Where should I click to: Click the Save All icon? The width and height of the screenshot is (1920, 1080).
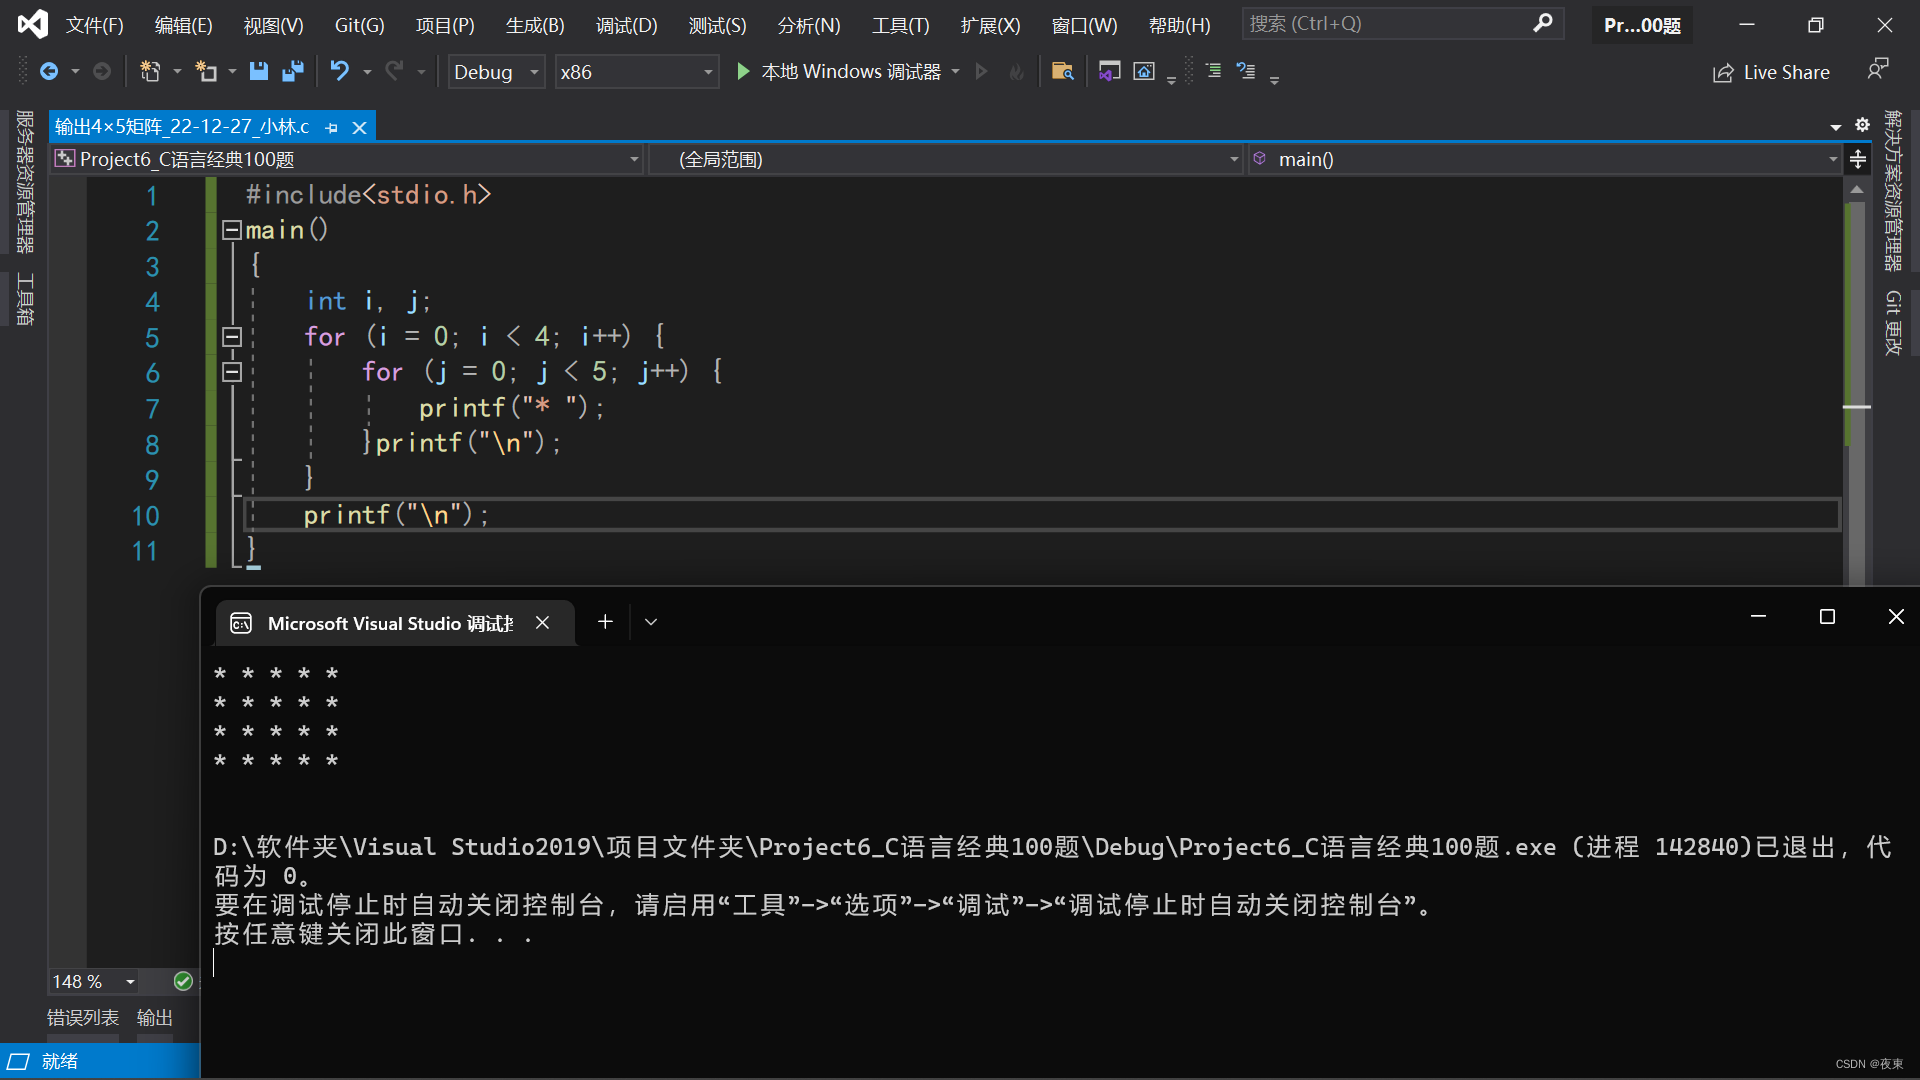pyautogui.click(x=293, y=71)
